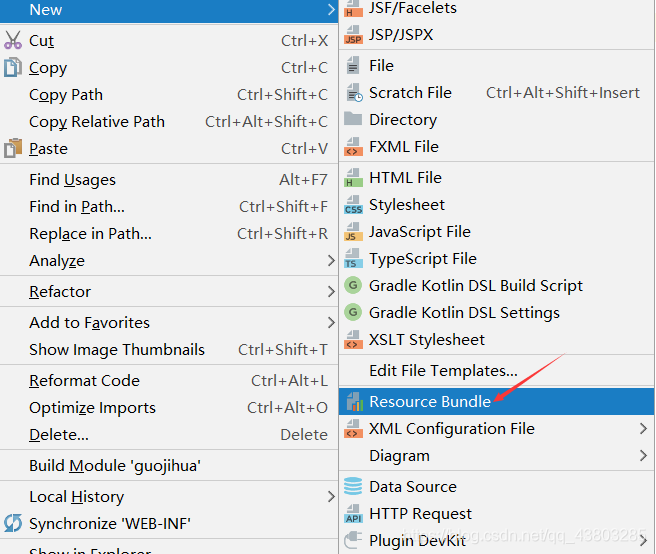Select Reformat Code menu entry
The height and width of the screenshot is (554, 656).
click(169, 380)
